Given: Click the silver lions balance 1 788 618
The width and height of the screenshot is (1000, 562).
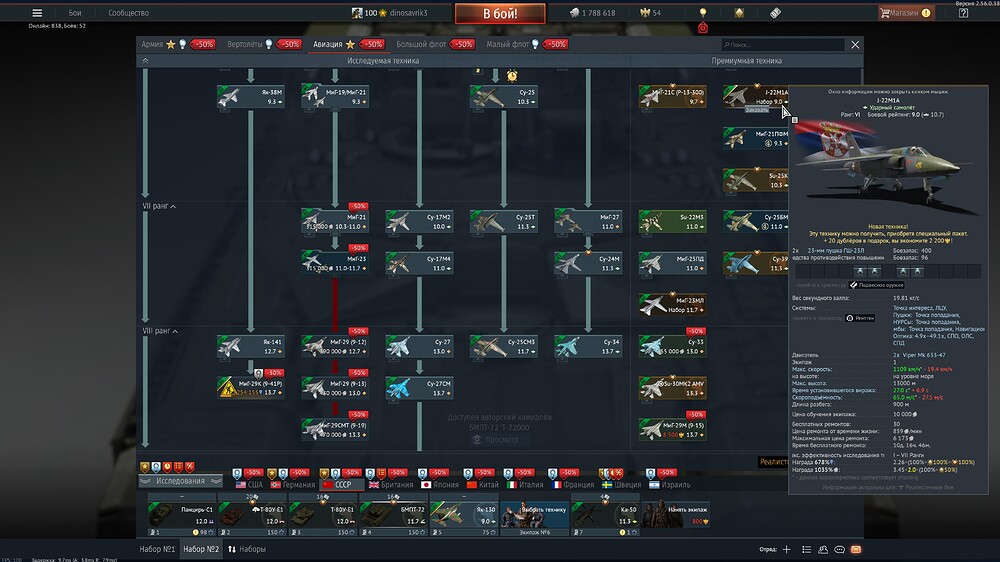Looking at the screenshot, I should 592,13.
